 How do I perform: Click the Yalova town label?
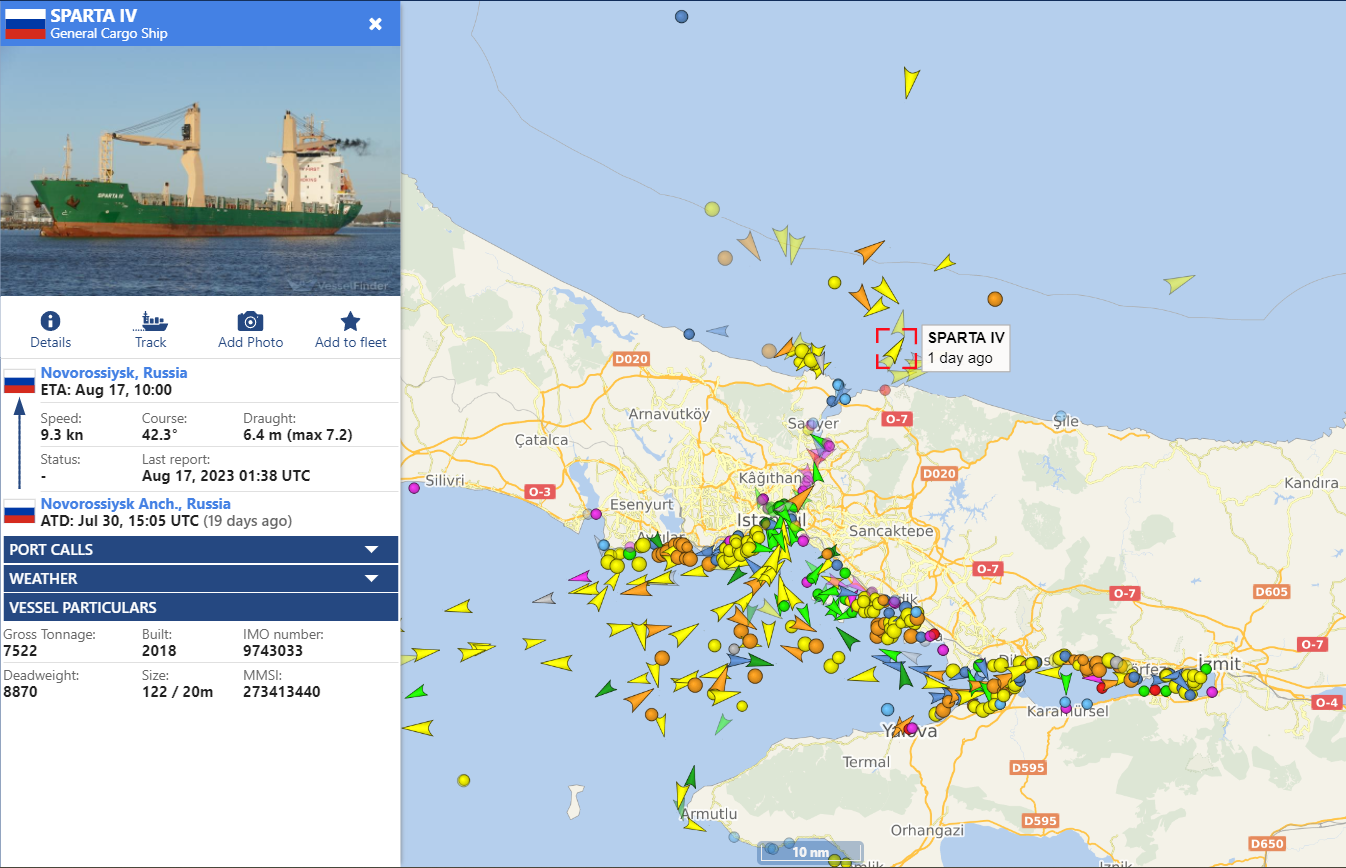coord(910,731)
